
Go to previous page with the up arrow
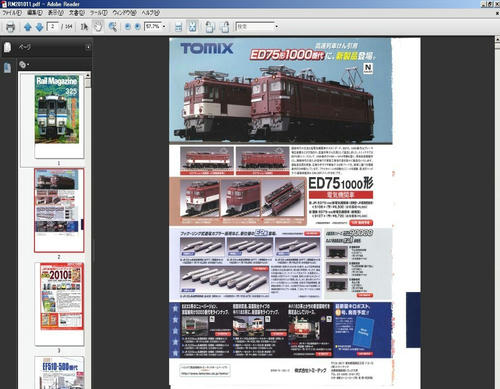point(28,27)
